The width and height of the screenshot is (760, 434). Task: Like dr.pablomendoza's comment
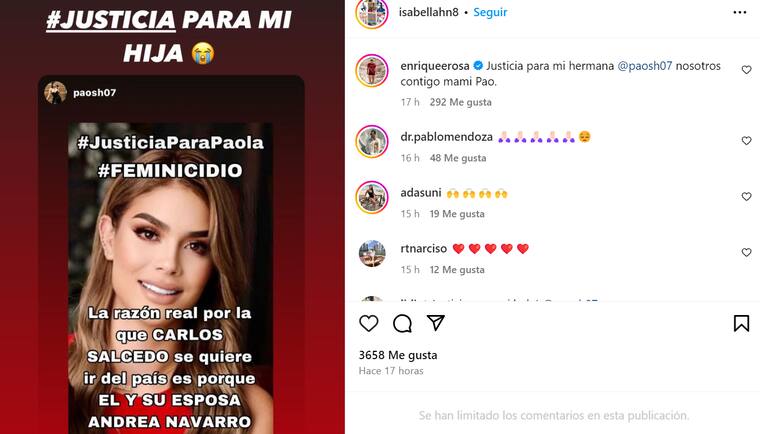[x=746, y=141]
